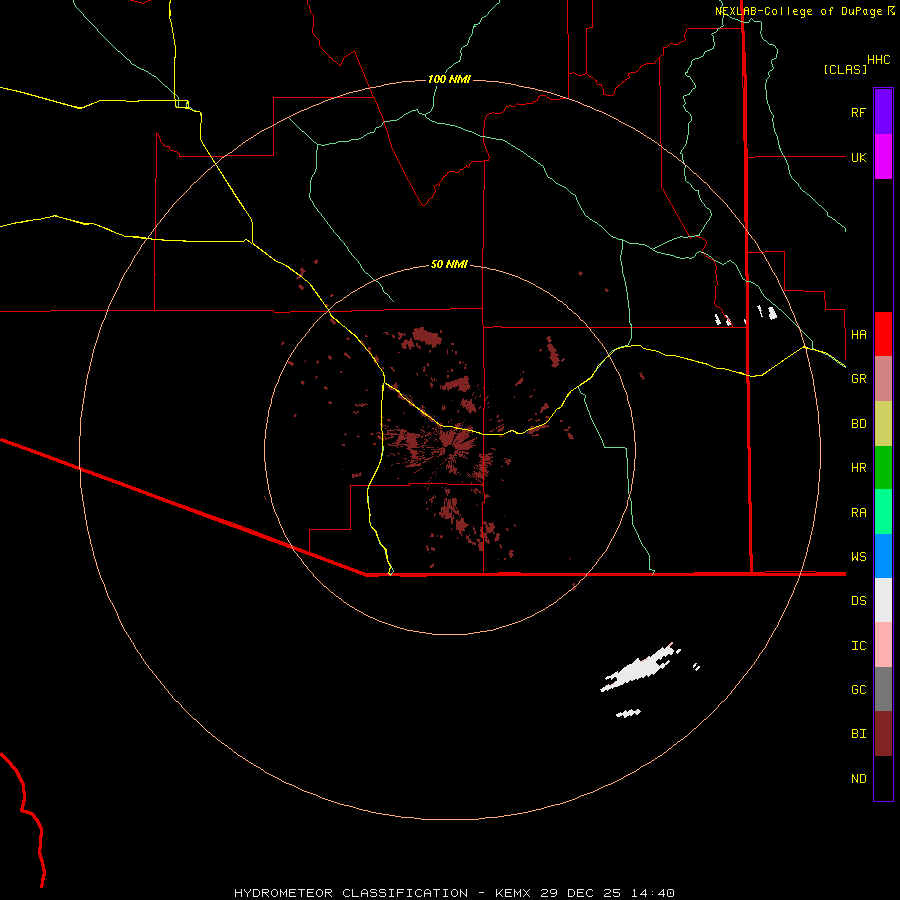Viewport: 900px width, 900px height.
Task: Click the RF legend label
Action: (x=858, y=112)
